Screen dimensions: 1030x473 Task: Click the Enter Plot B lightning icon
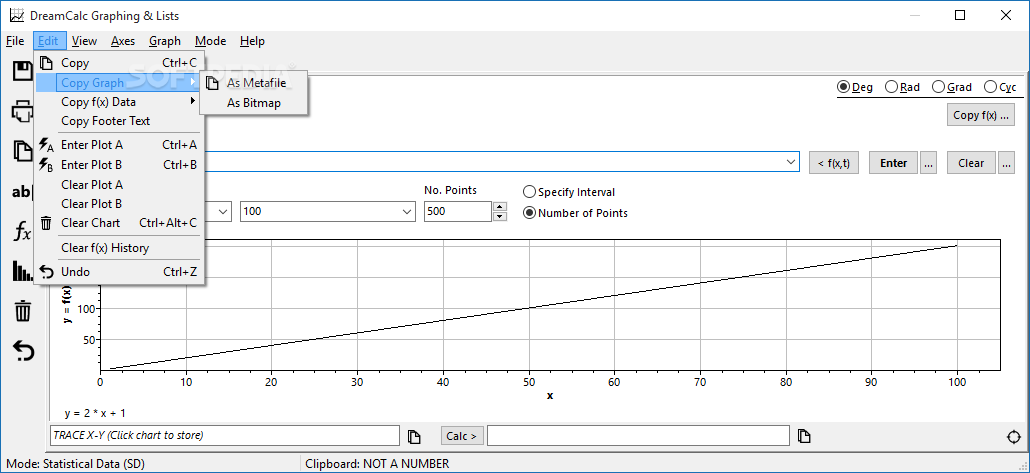point(46,165)
